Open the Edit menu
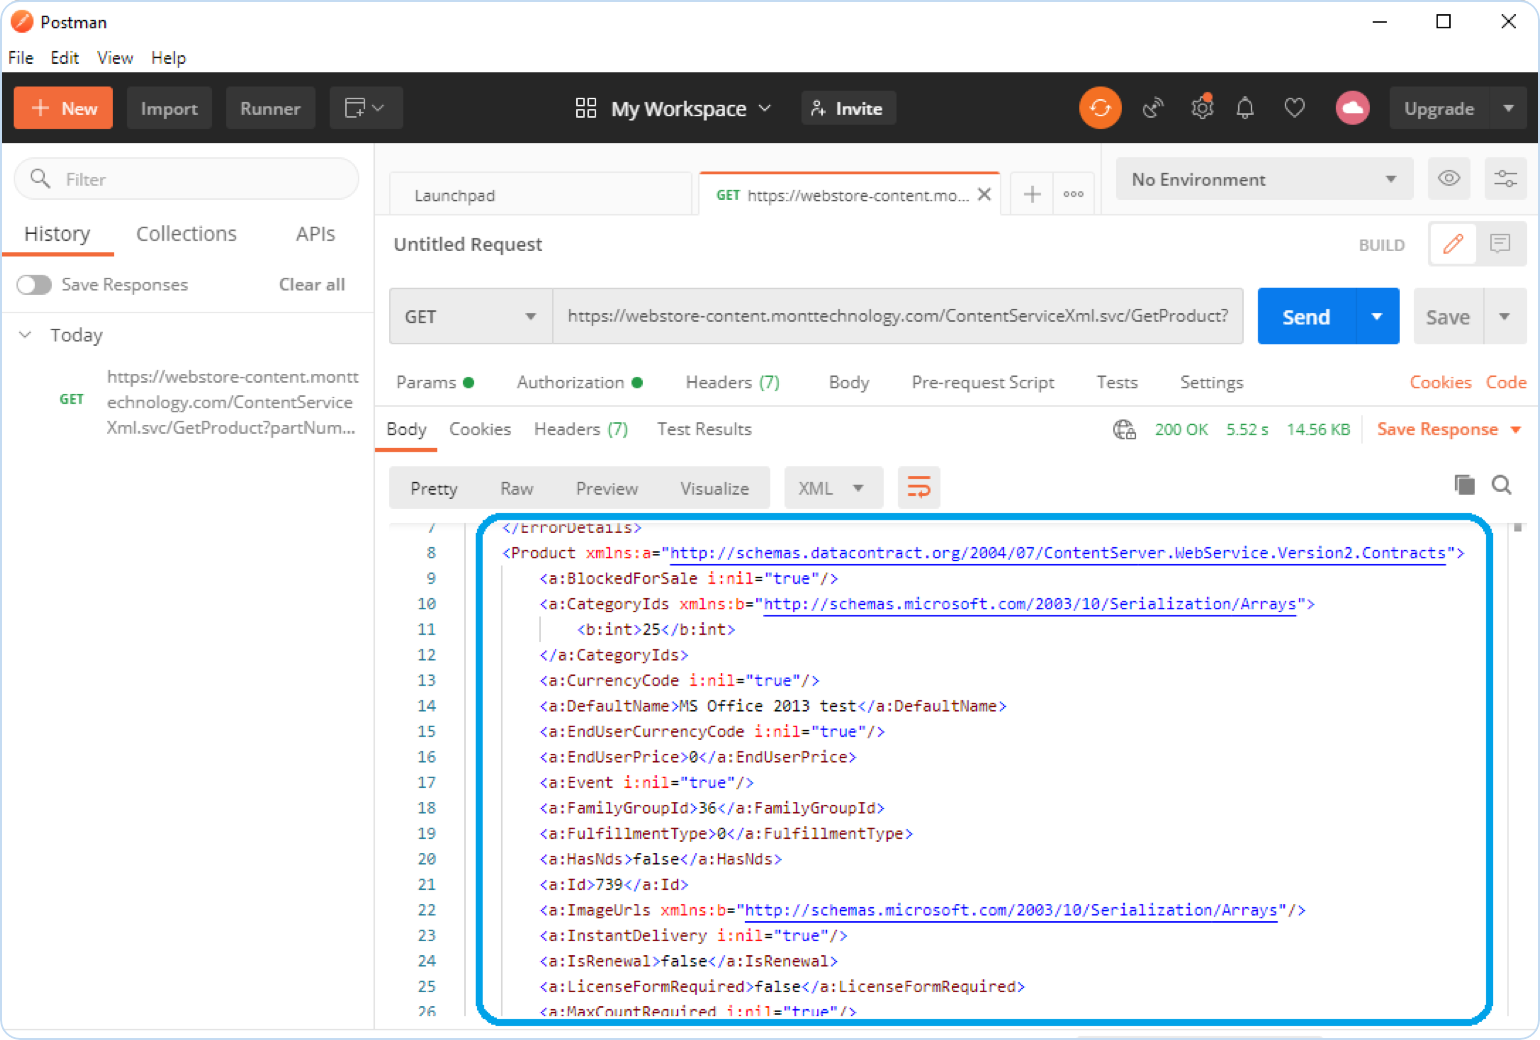The width and height of the screenshot is (1540, 1040). pos(64,58)
